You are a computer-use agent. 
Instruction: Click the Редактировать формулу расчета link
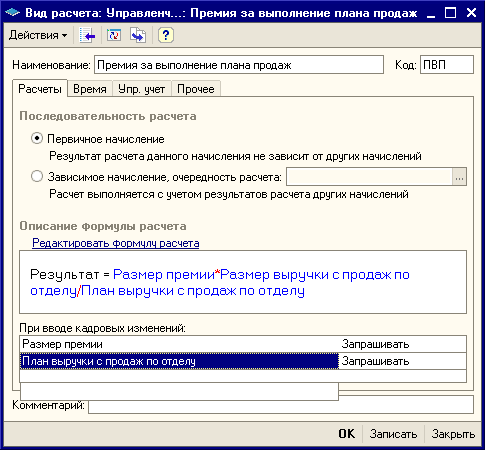[x=116, y=243]
